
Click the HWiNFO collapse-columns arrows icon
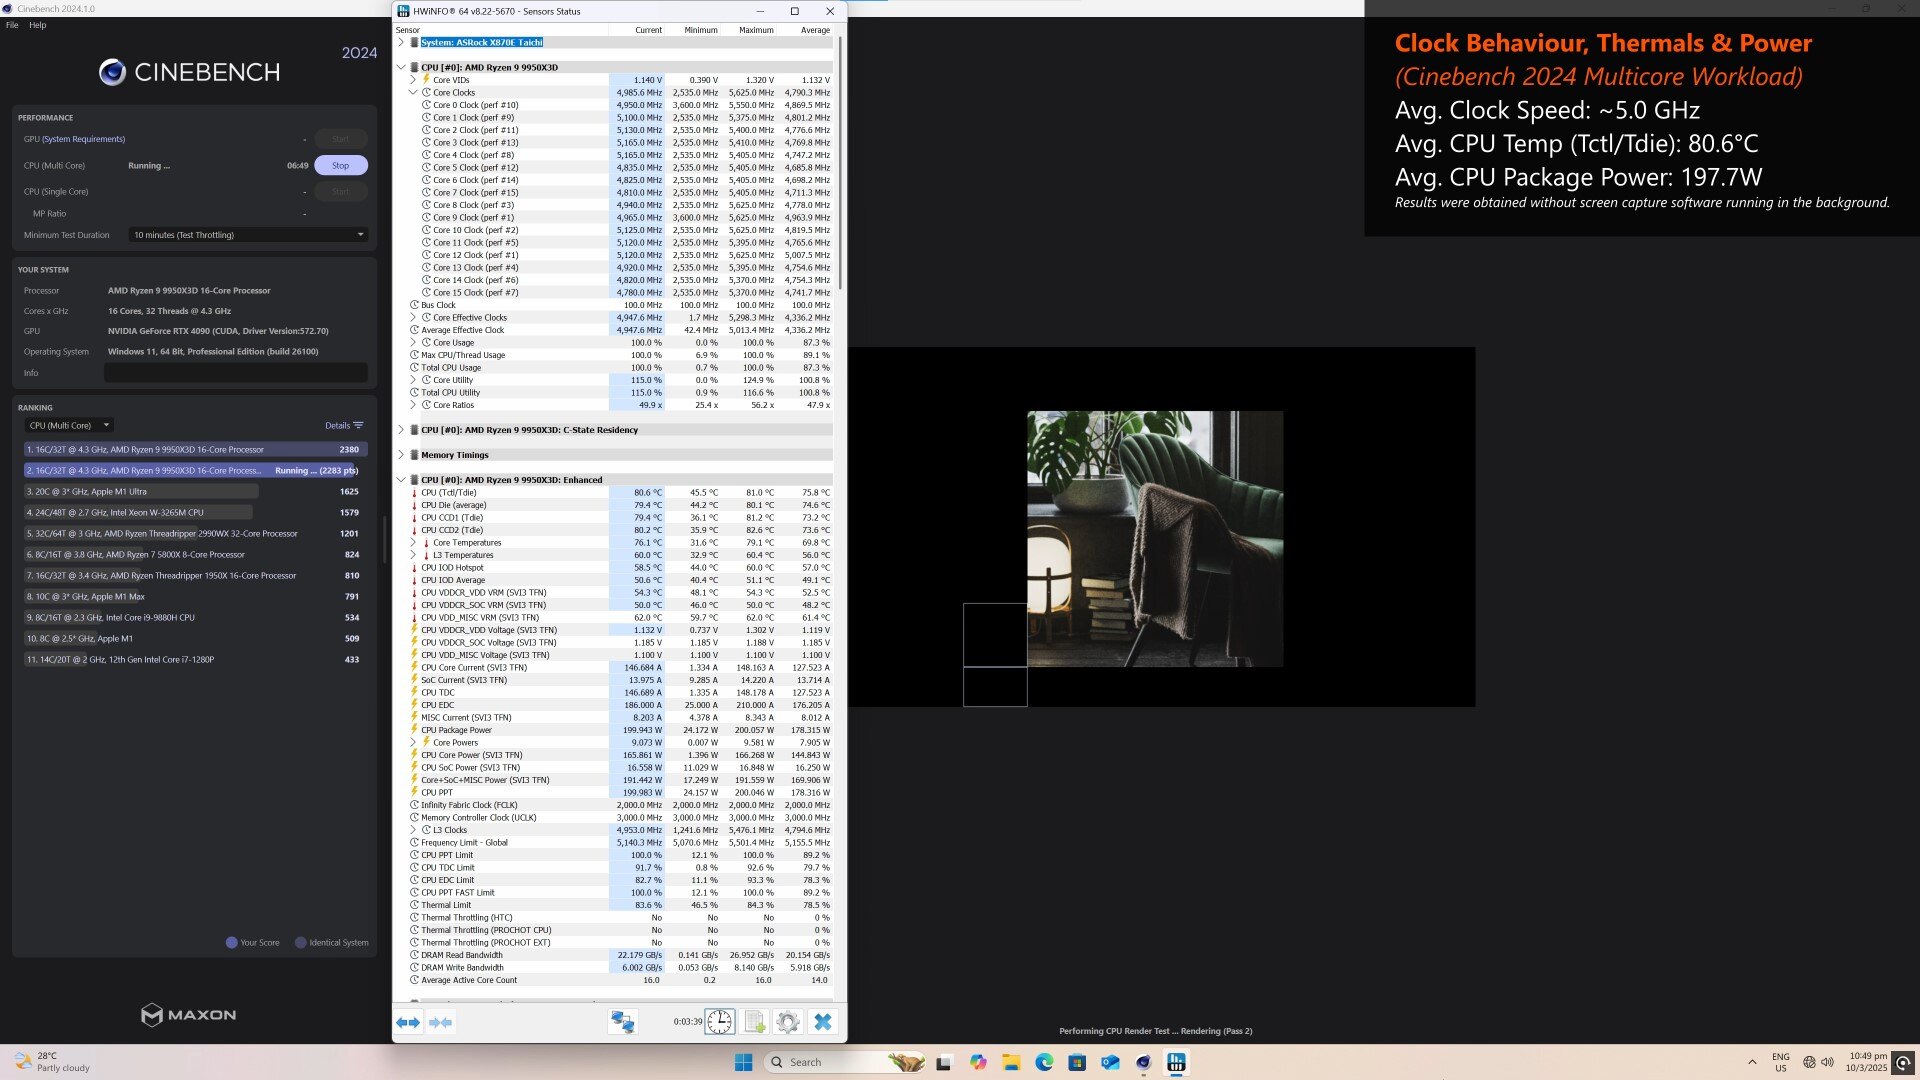pyautogui.click(x=440, y=1022)
